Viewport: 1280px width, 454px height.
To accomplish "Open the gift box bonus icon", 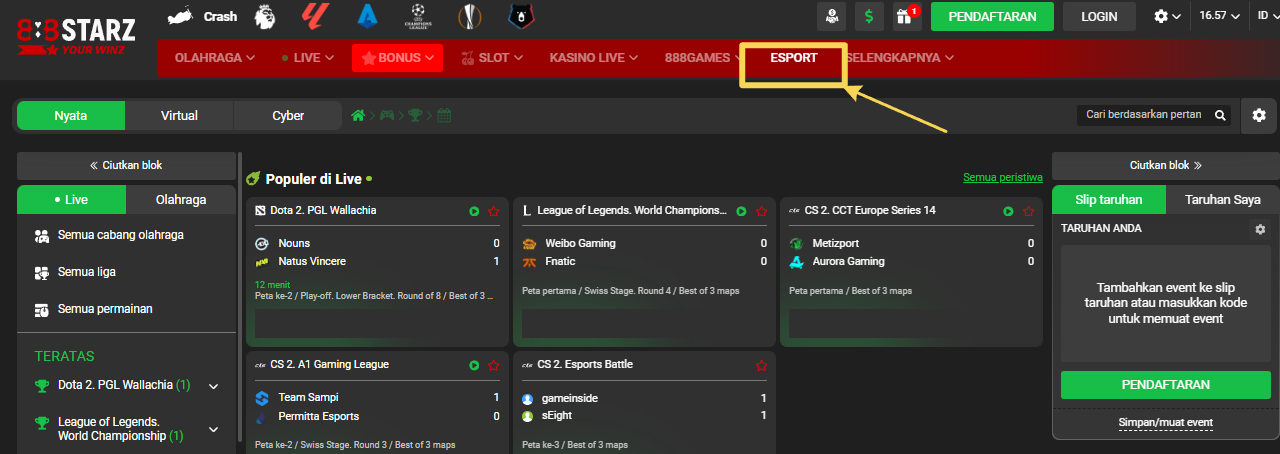I will pyautogui.click(x=906, y=16).
